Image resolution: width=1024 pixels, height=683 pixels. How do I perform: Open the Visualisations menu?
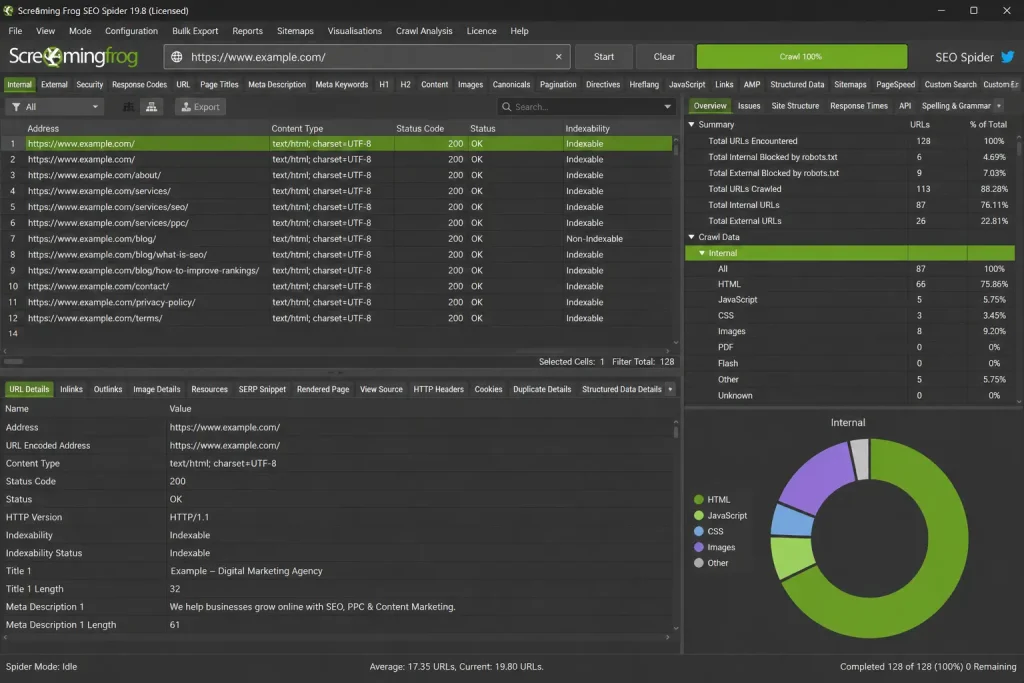[x=355, y=31]
